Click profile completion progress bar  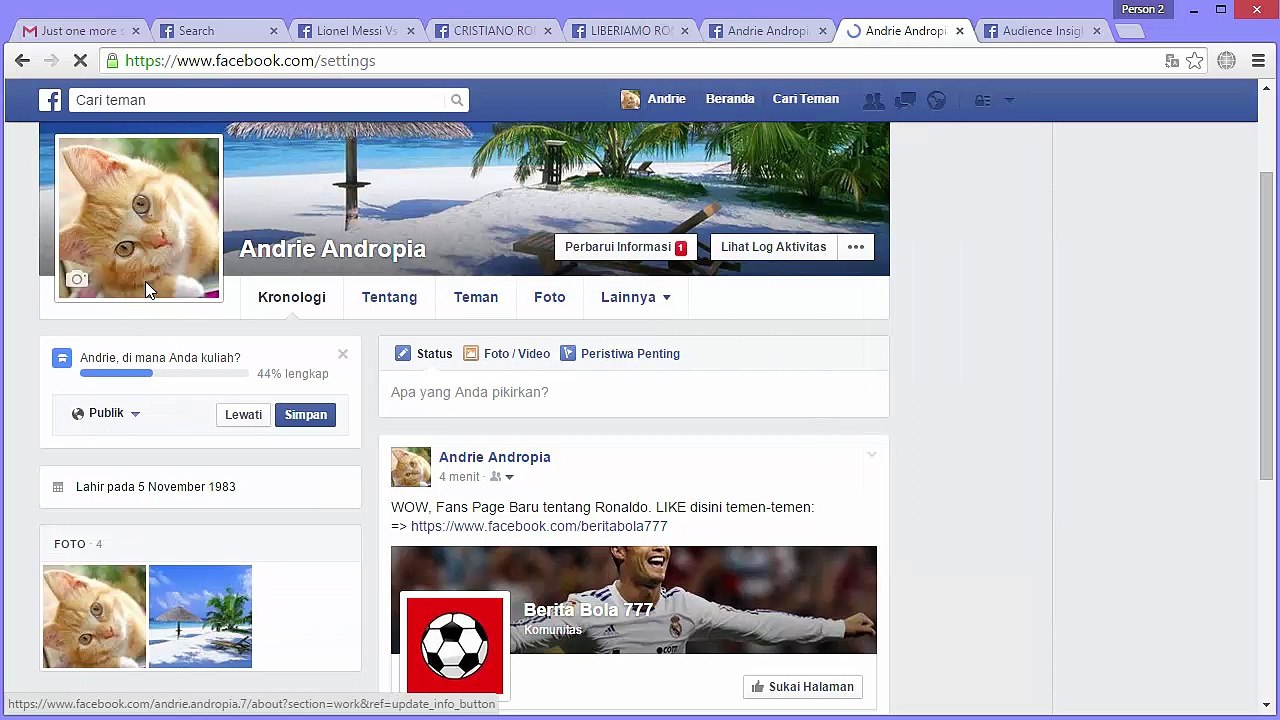click(x=164, y=373)
